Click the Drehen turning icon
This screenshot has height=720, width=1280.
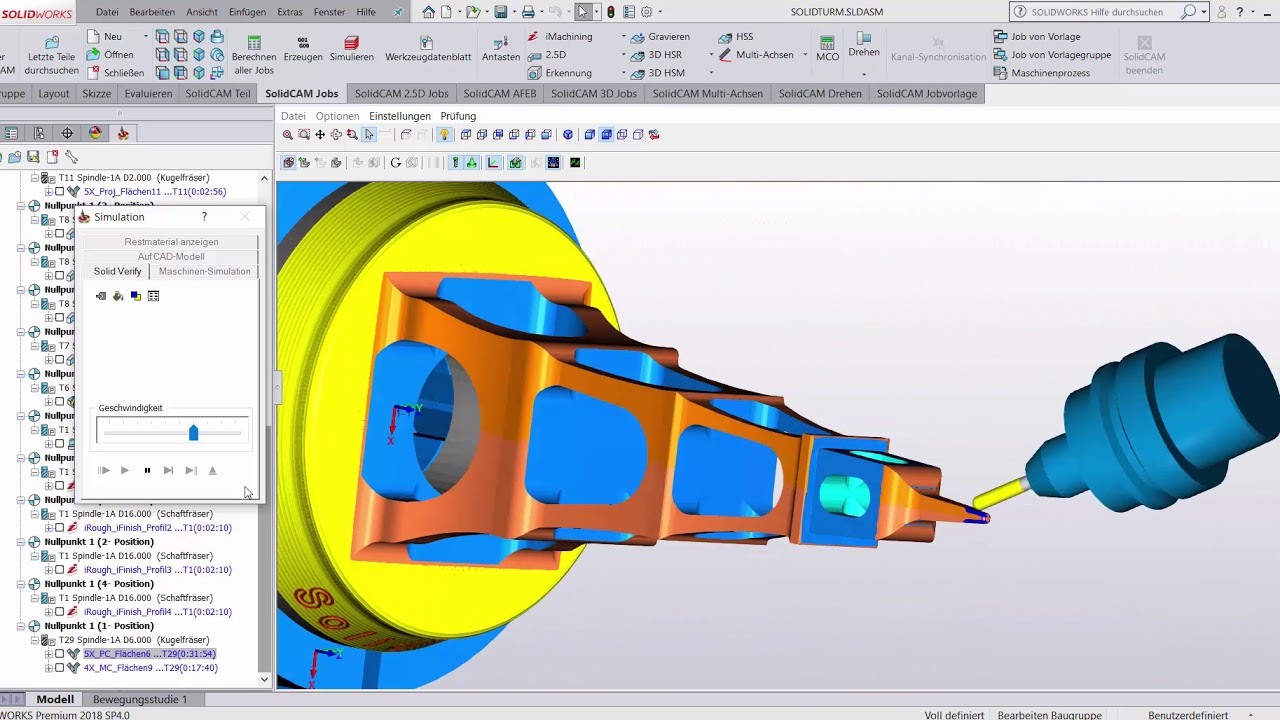864,38
